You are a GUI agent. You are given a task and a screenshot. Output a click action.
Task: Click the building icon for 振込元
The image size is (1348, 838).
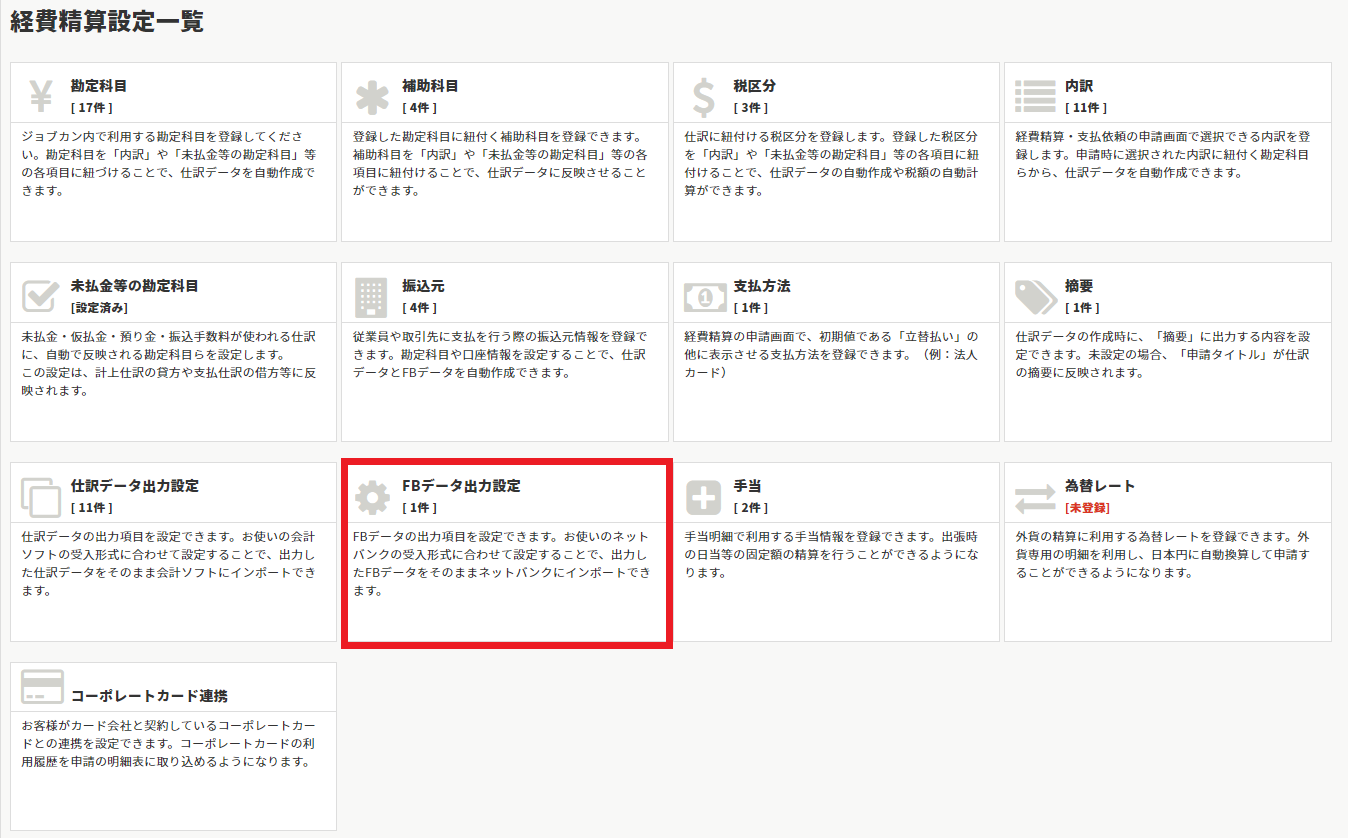tap(372, 297)
